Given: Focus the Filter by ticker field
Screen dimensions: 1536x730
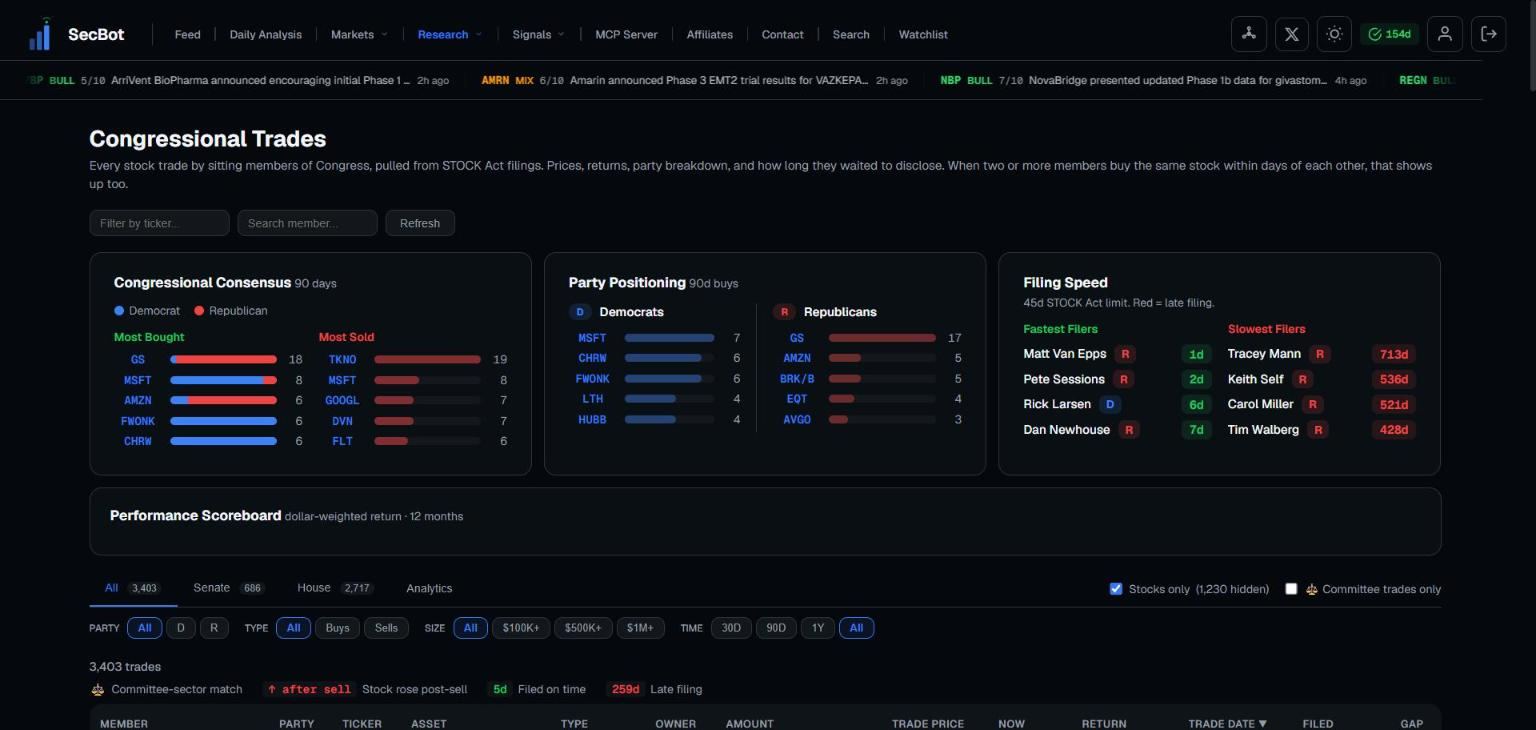Looking at the screenshot, I should point(159,223).
